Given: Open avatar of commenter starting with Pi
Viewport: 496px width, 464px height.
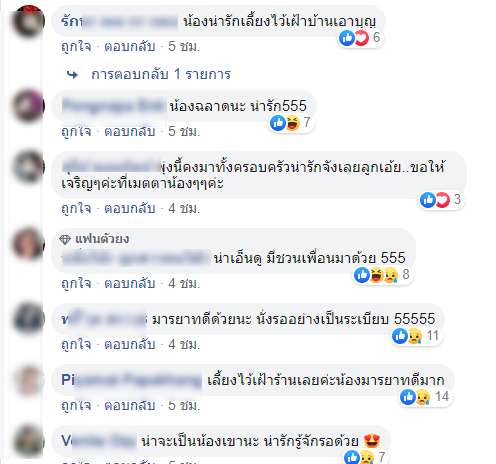Looking at the screenshot, I should coord(28,380).
